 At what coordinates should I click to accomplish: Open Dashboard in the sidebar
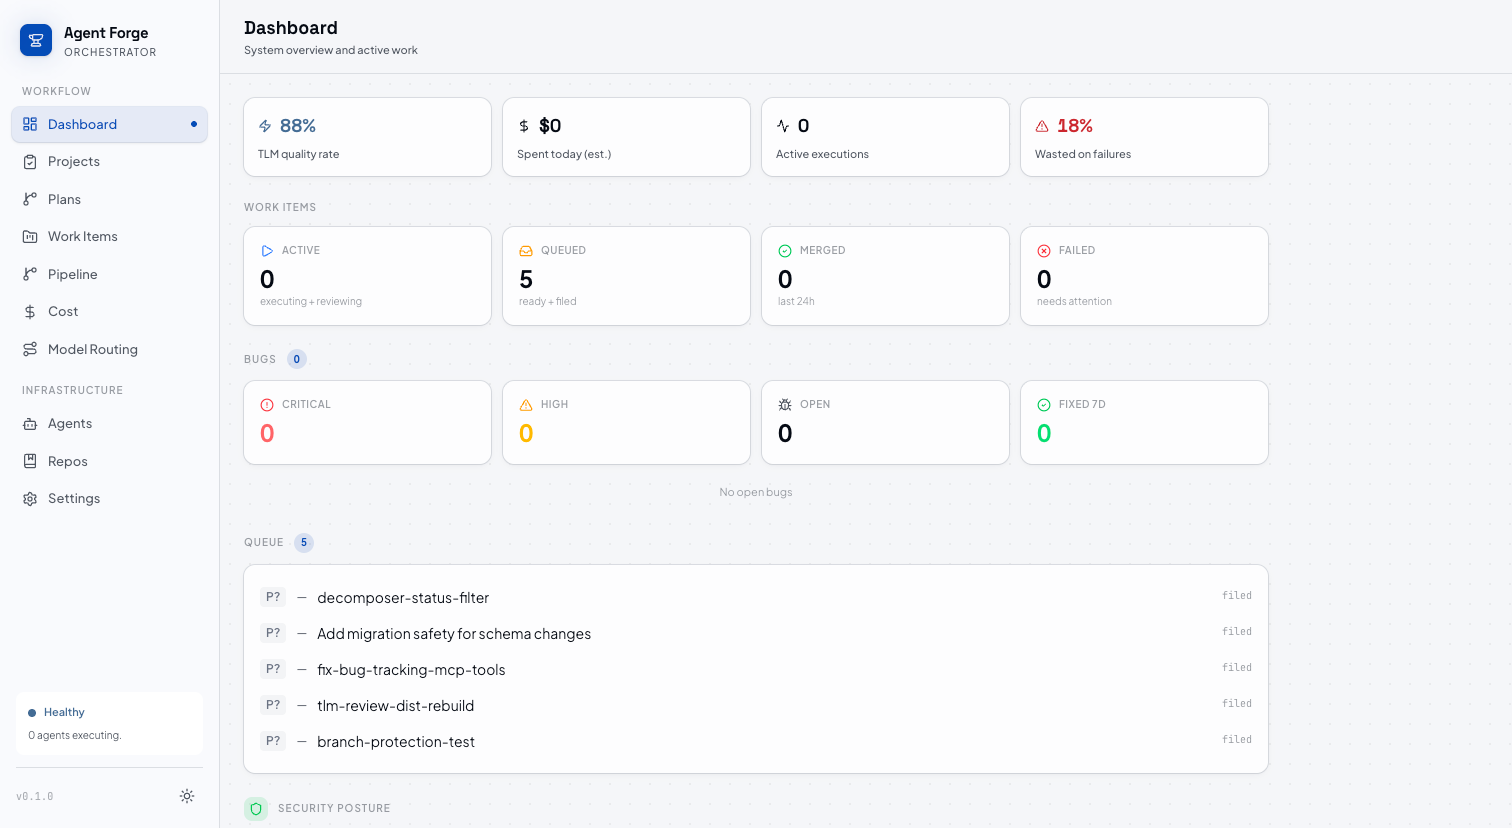tap(109, 124)
